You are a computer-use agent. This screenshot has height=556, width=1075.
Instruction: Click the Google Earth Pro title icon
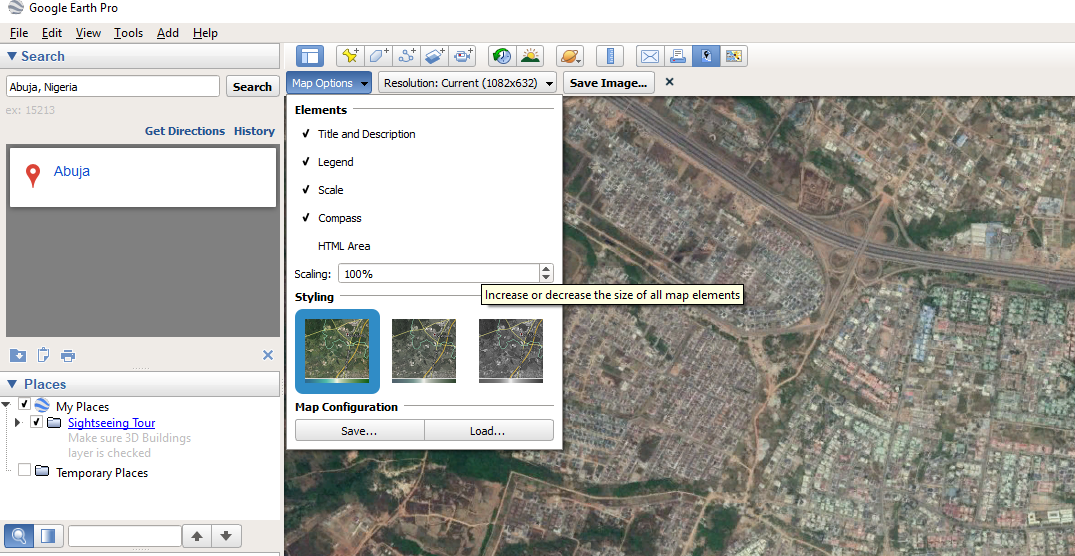pyautogui.click(x=15, y=8)
